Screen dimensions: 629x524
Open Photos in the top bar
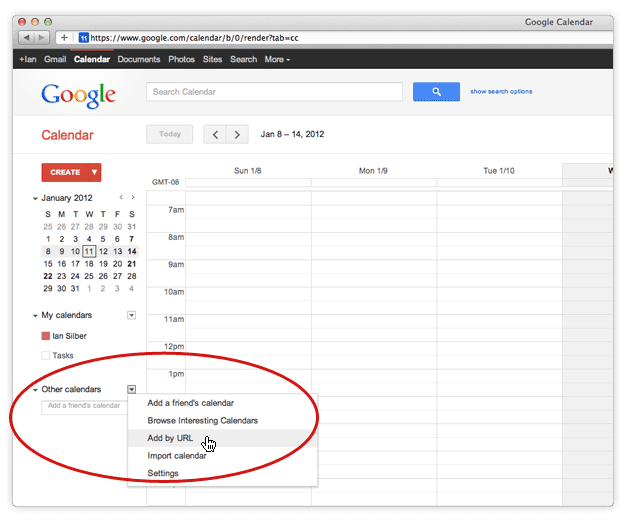pyautogui.click(x=181, y=59)
